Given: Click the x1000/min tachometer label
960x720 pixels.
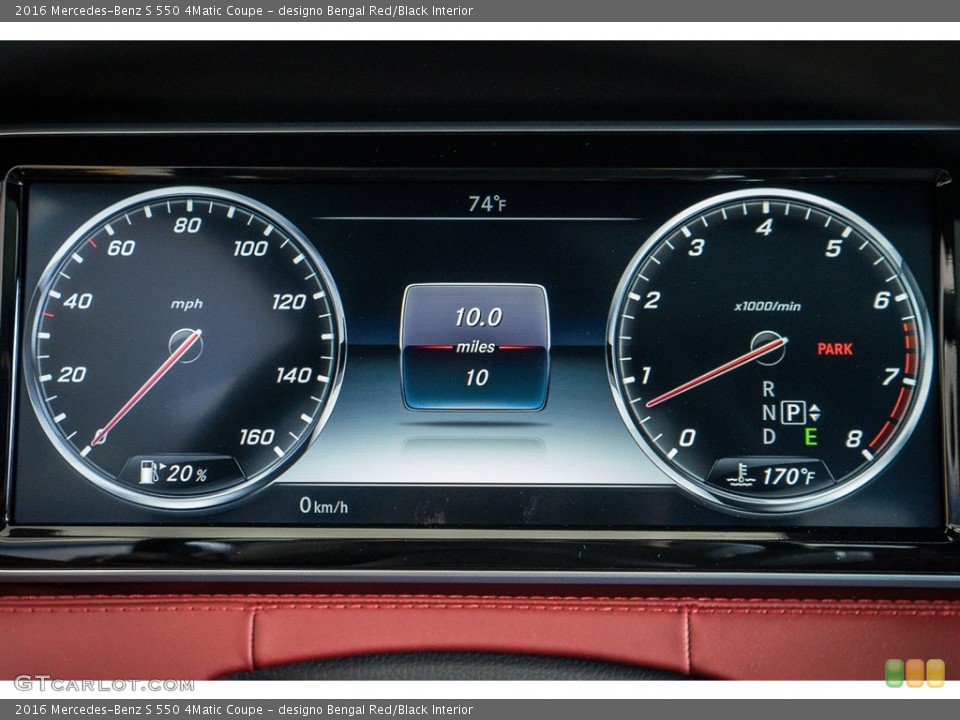Looking at the screenshot, I should pos(767,306).
